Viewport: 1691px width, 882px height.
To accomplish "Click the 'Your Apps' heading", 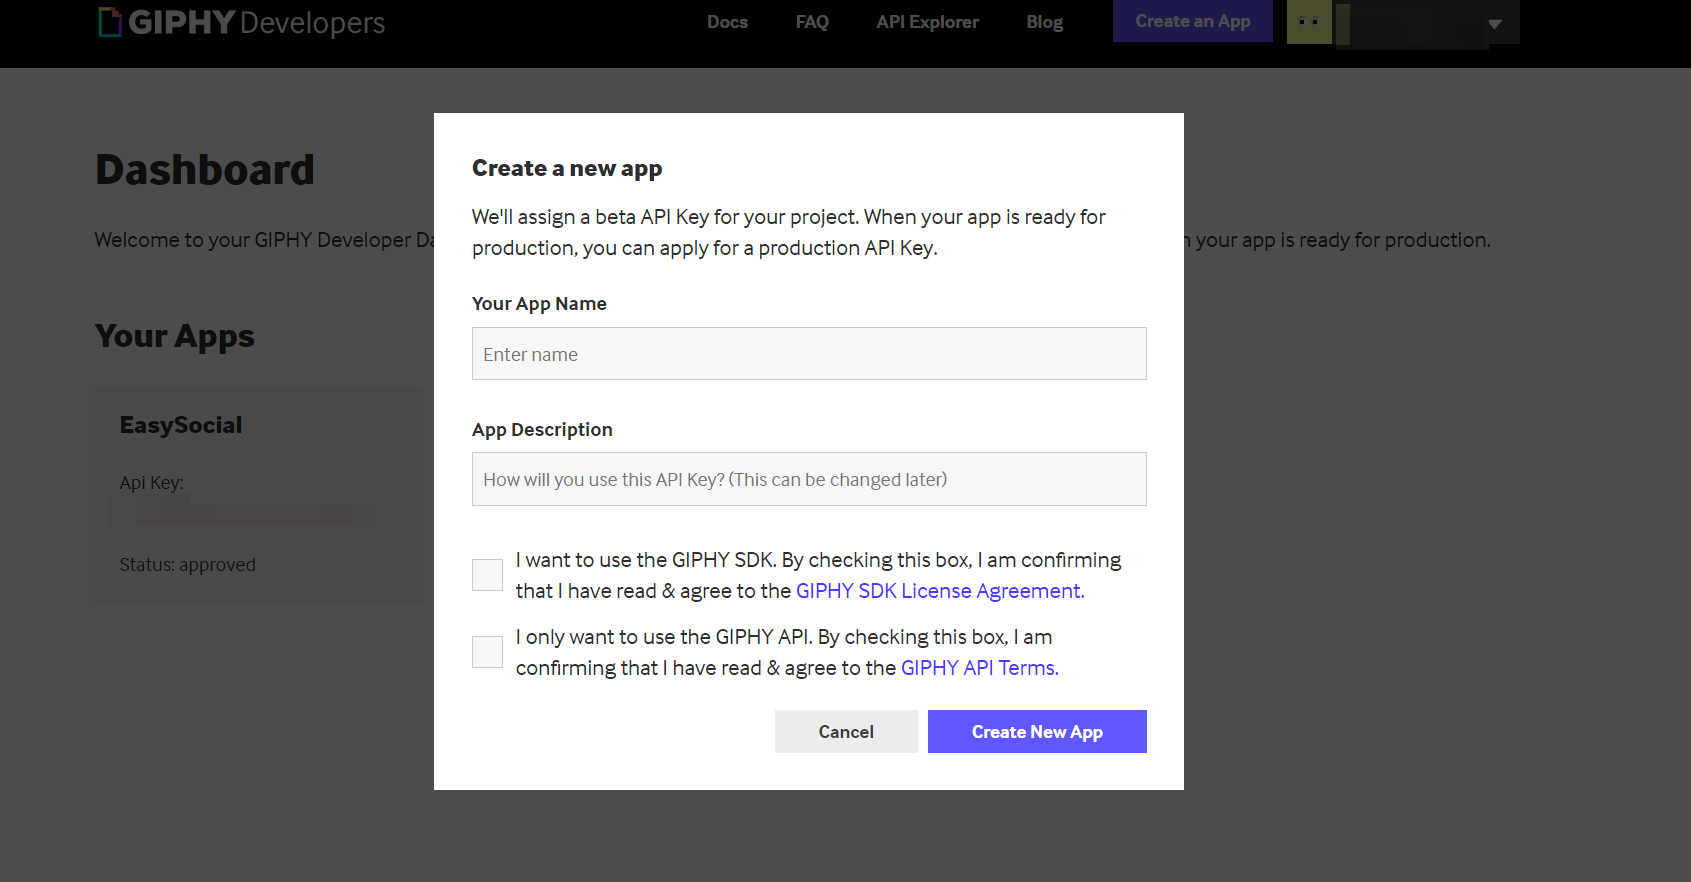I will 175,337.
